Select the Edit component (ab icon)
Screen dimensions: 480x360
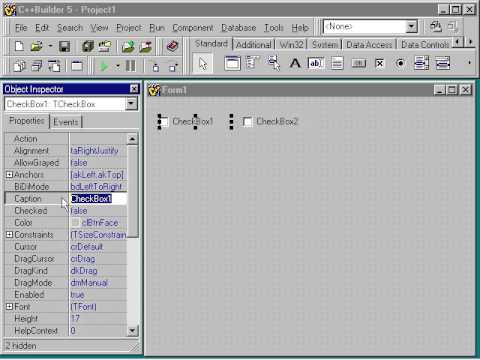tap(315, 63)
